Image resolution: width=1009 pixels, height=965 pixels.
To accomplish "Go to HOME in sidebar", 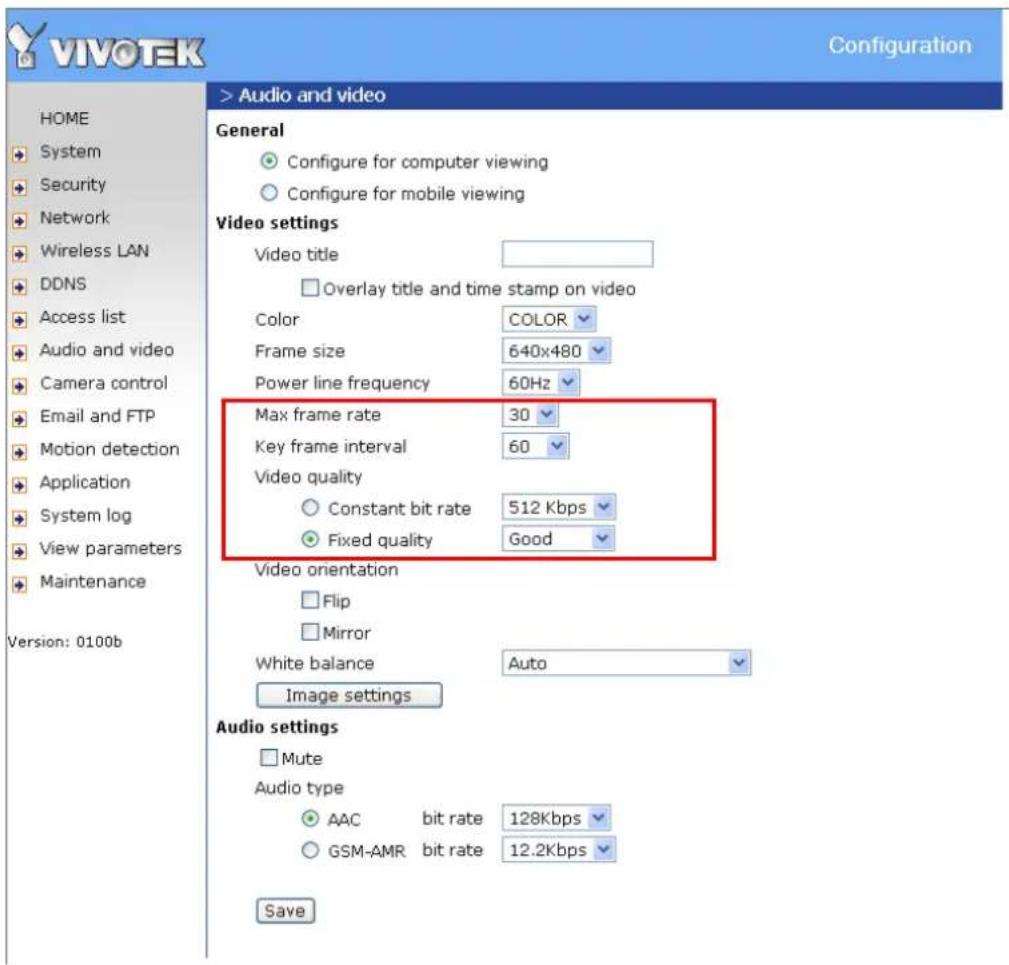I will [x=64, y=118].
